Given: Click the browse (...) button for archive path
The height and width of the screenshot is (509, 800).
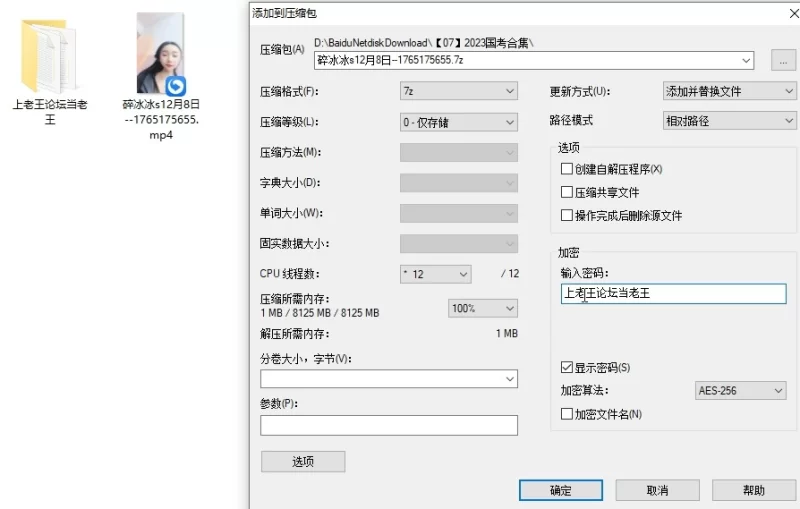Looking at the screenshot, I should click(x=783, y=61).
